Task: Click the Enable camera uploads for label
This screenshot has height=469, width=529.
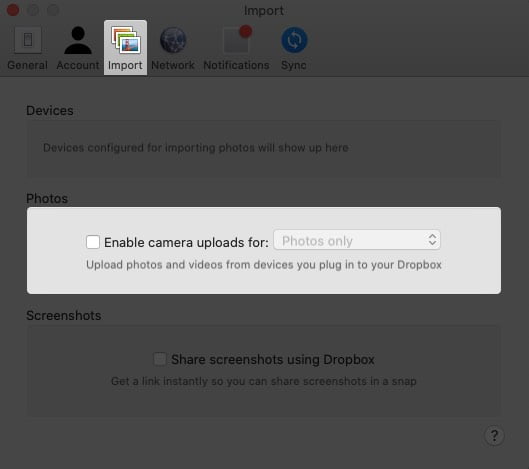Action: click(x=186, y=242)
